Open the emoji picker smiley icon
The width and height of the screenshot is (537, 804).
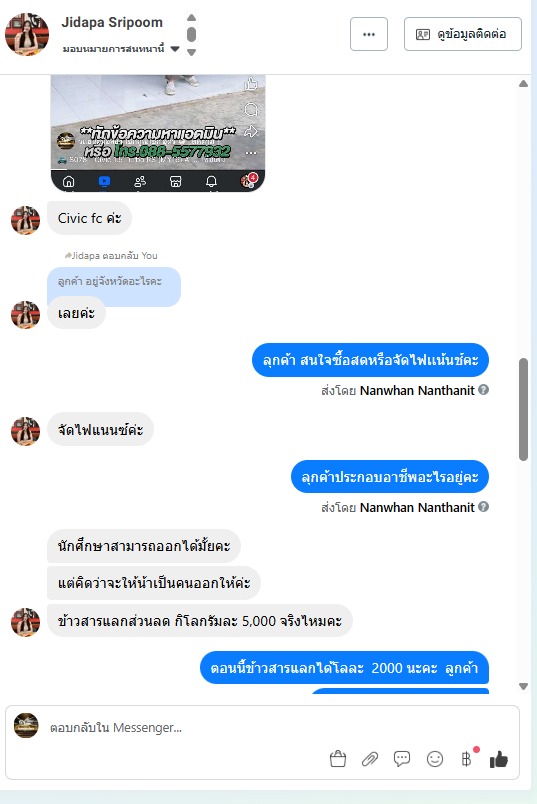click(435, 759)
